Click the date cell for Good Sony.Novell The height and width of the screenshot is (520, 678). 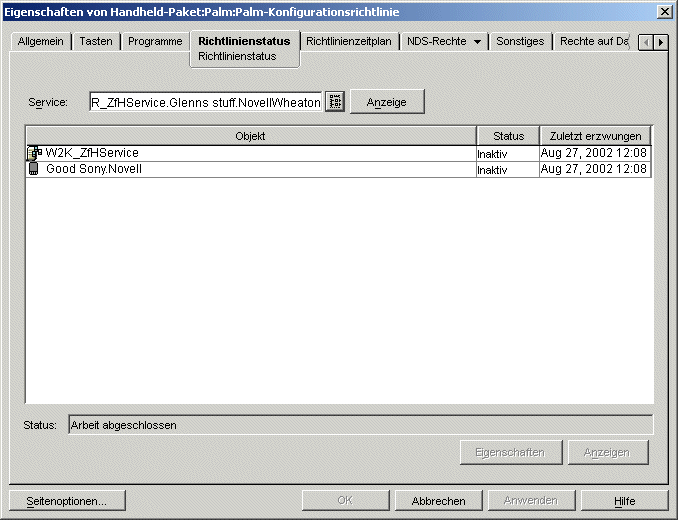pyautogui.click(x=594, y=169)
